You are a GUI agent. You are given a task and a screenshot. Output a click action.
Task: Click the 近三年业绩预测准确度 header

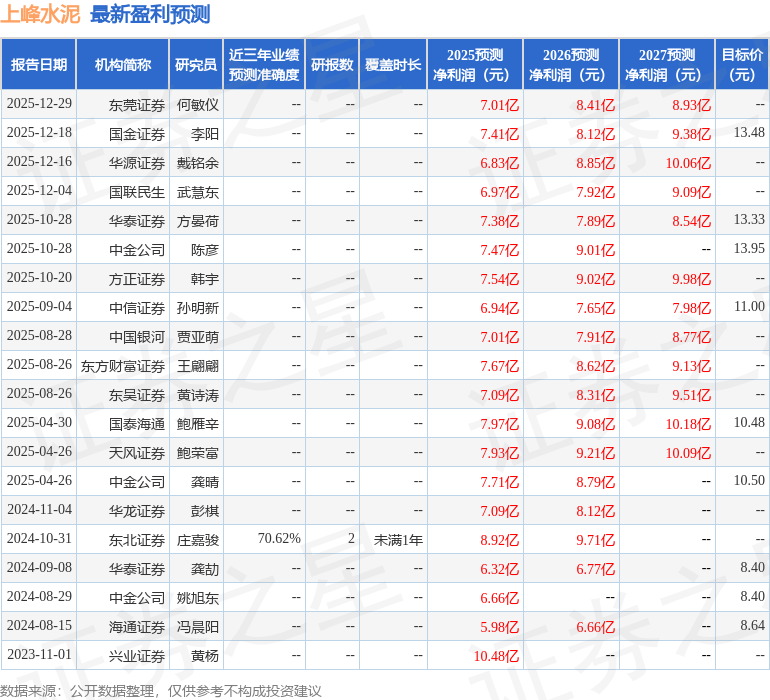(x=264, y=65)
